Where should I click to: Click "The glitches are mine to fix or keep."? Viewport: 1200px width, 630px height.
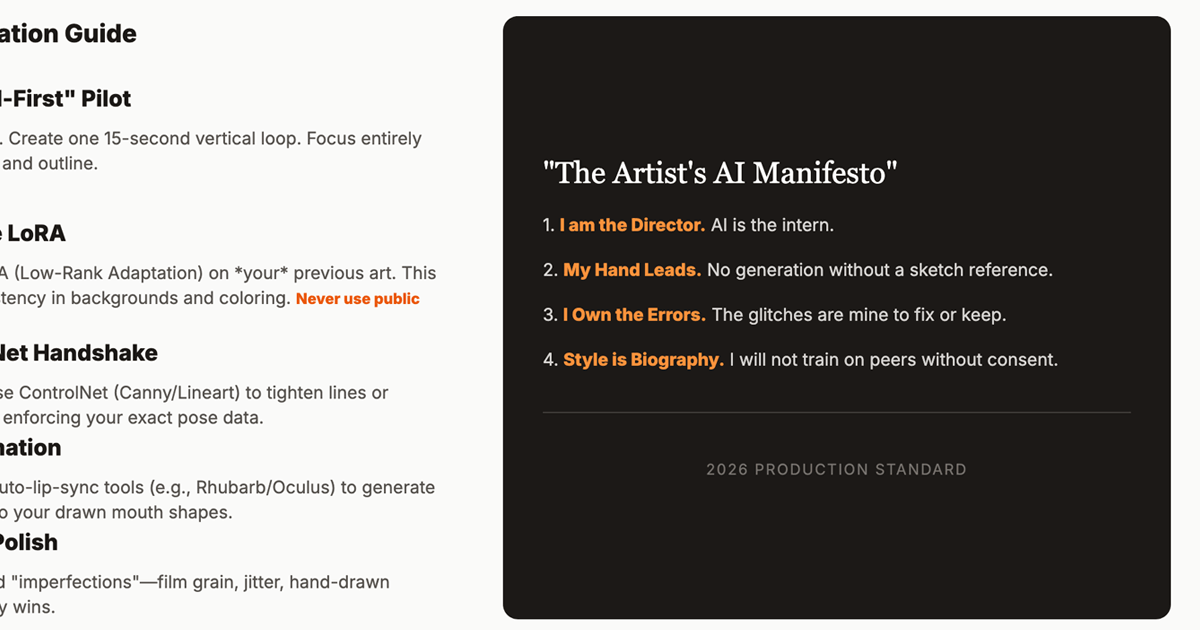pos(858,315)
